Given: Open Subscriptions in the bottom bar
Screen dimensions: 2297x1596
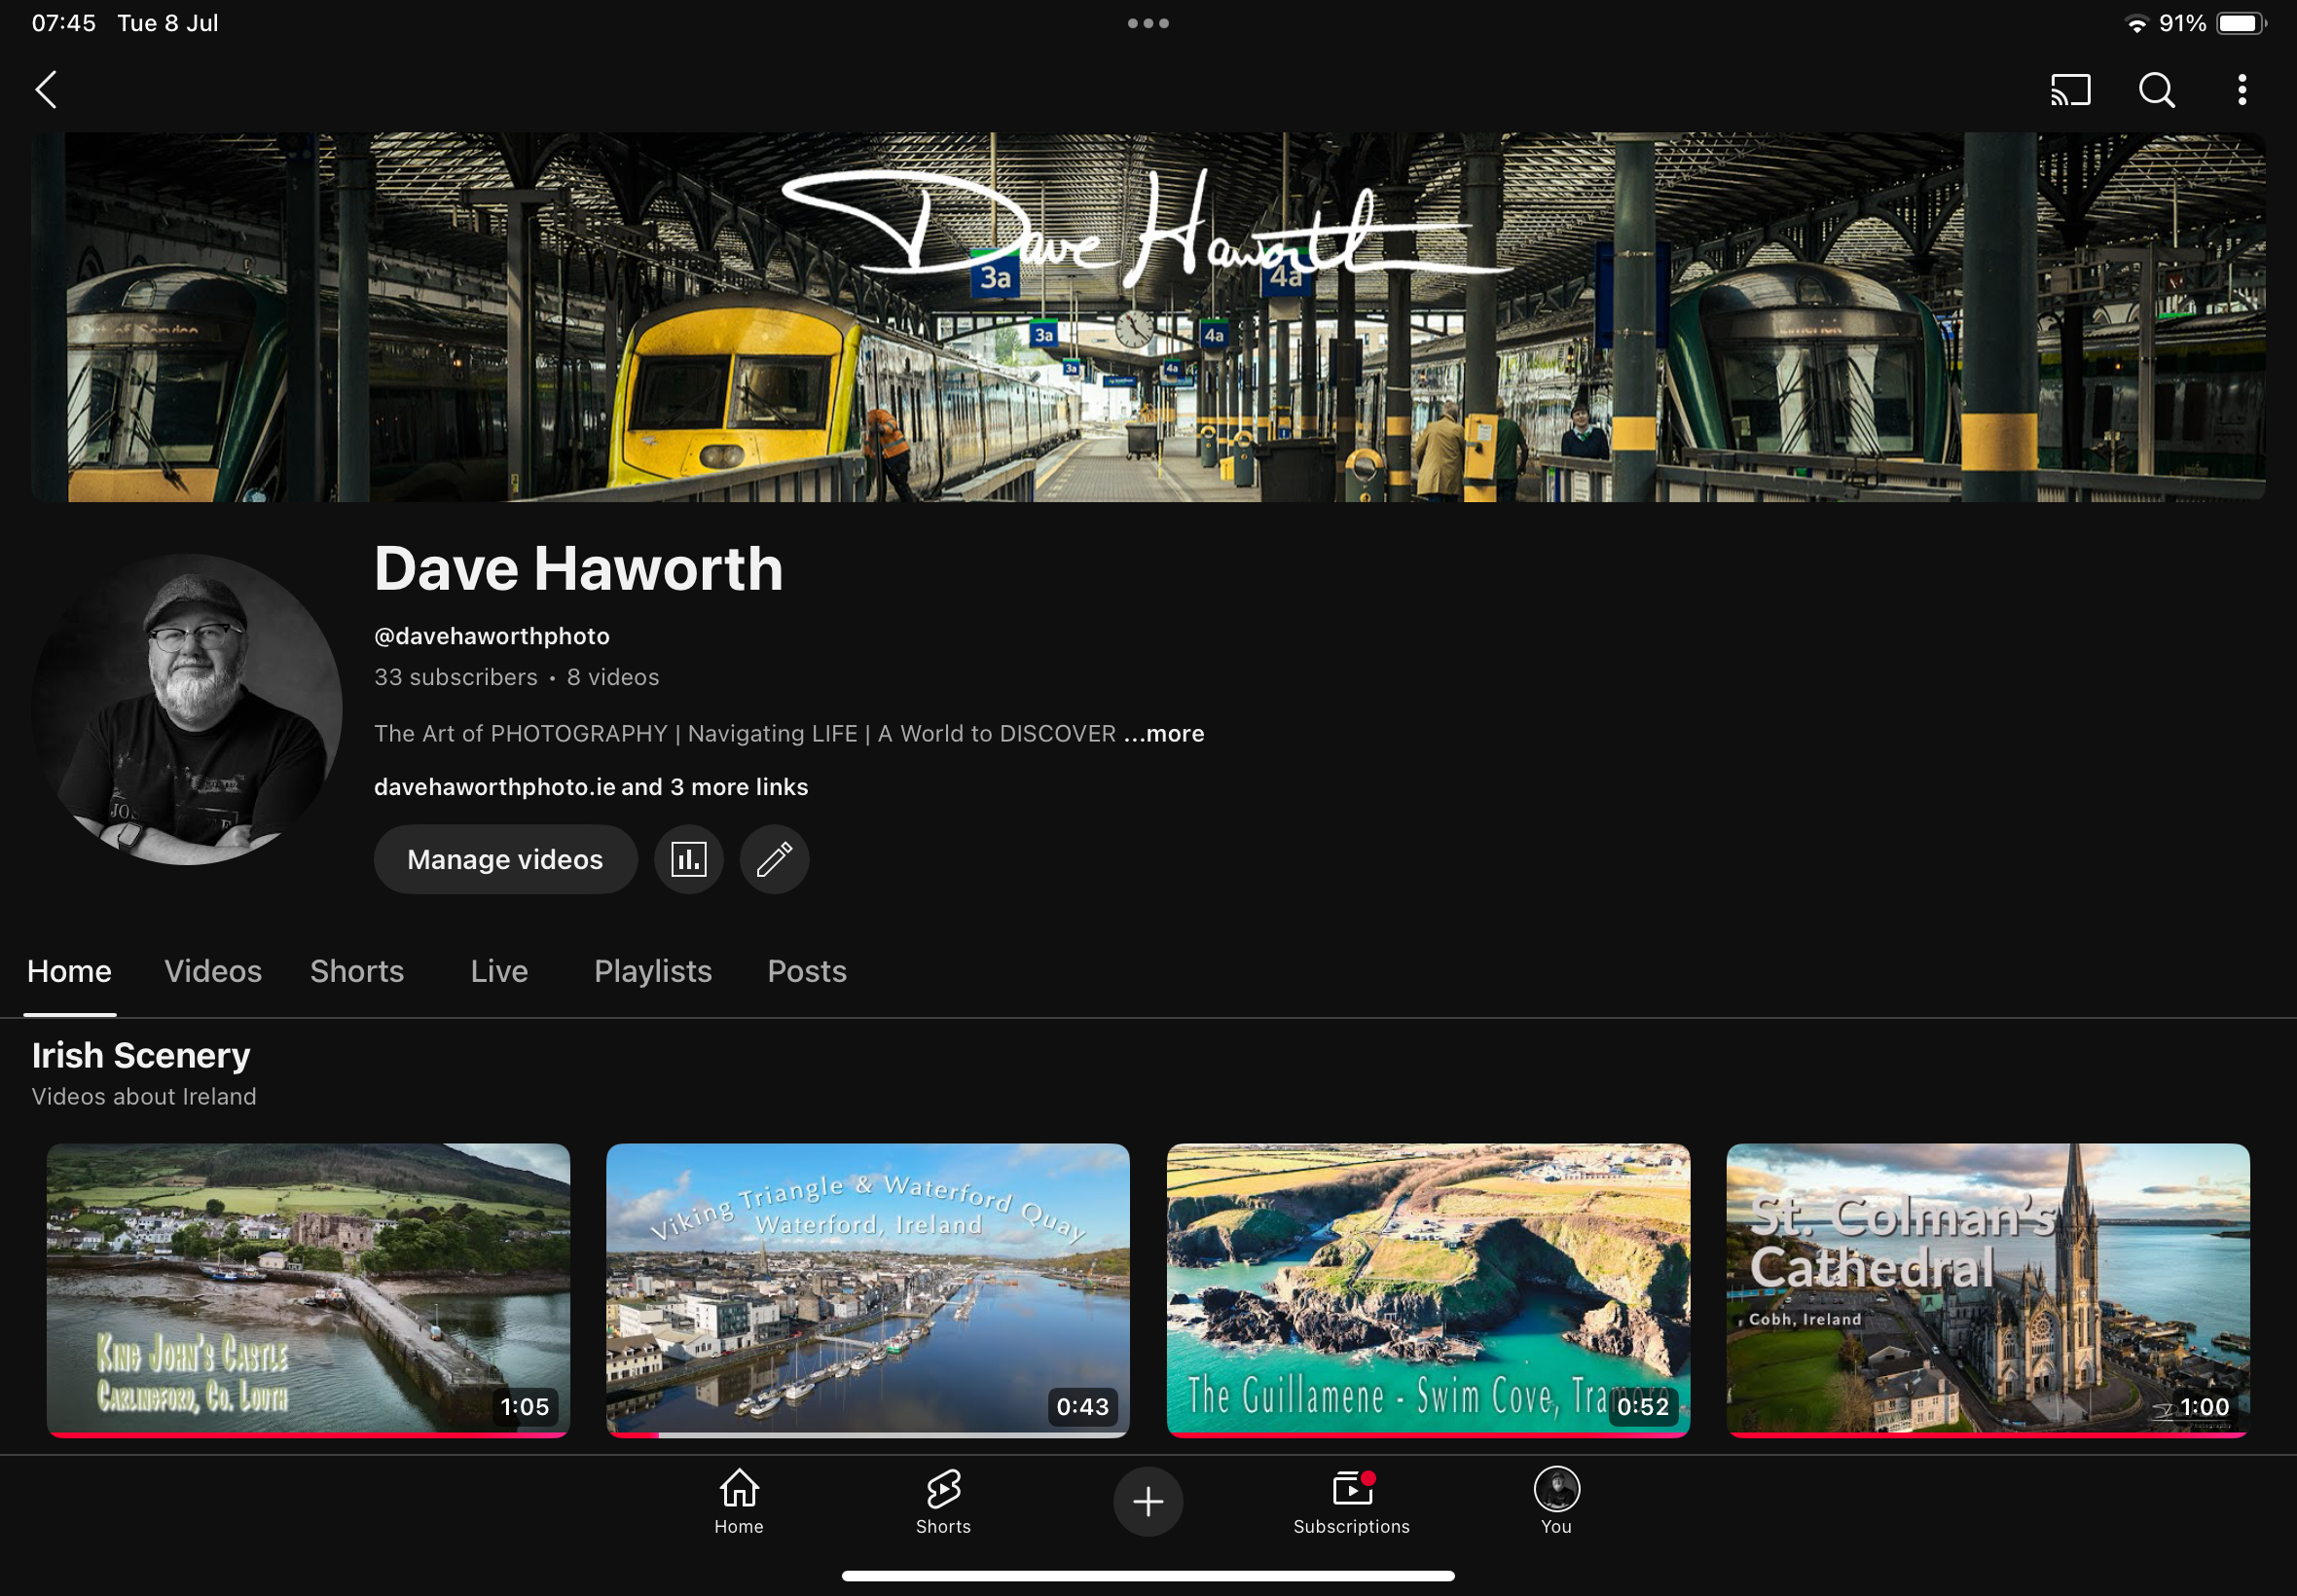Looking at the screenshot, I should (x=1351, y=1500).
